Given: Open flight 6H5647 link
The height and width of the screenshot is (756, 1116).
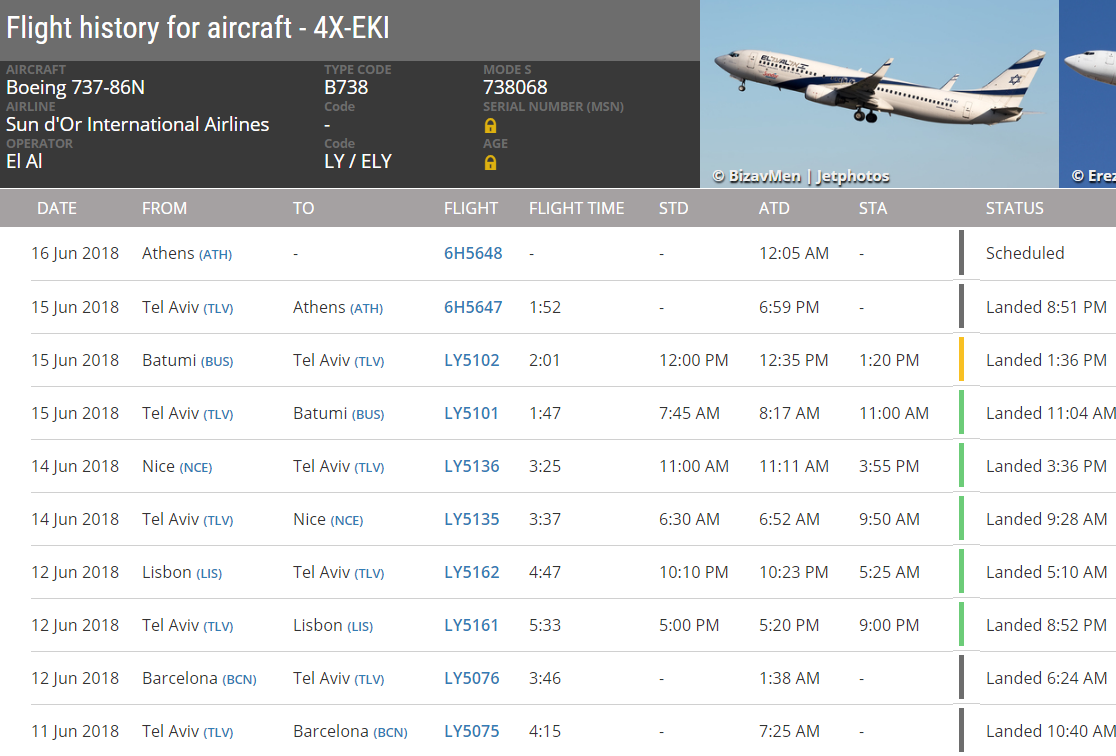Looking at the screenshot, I should coord(473,308).
